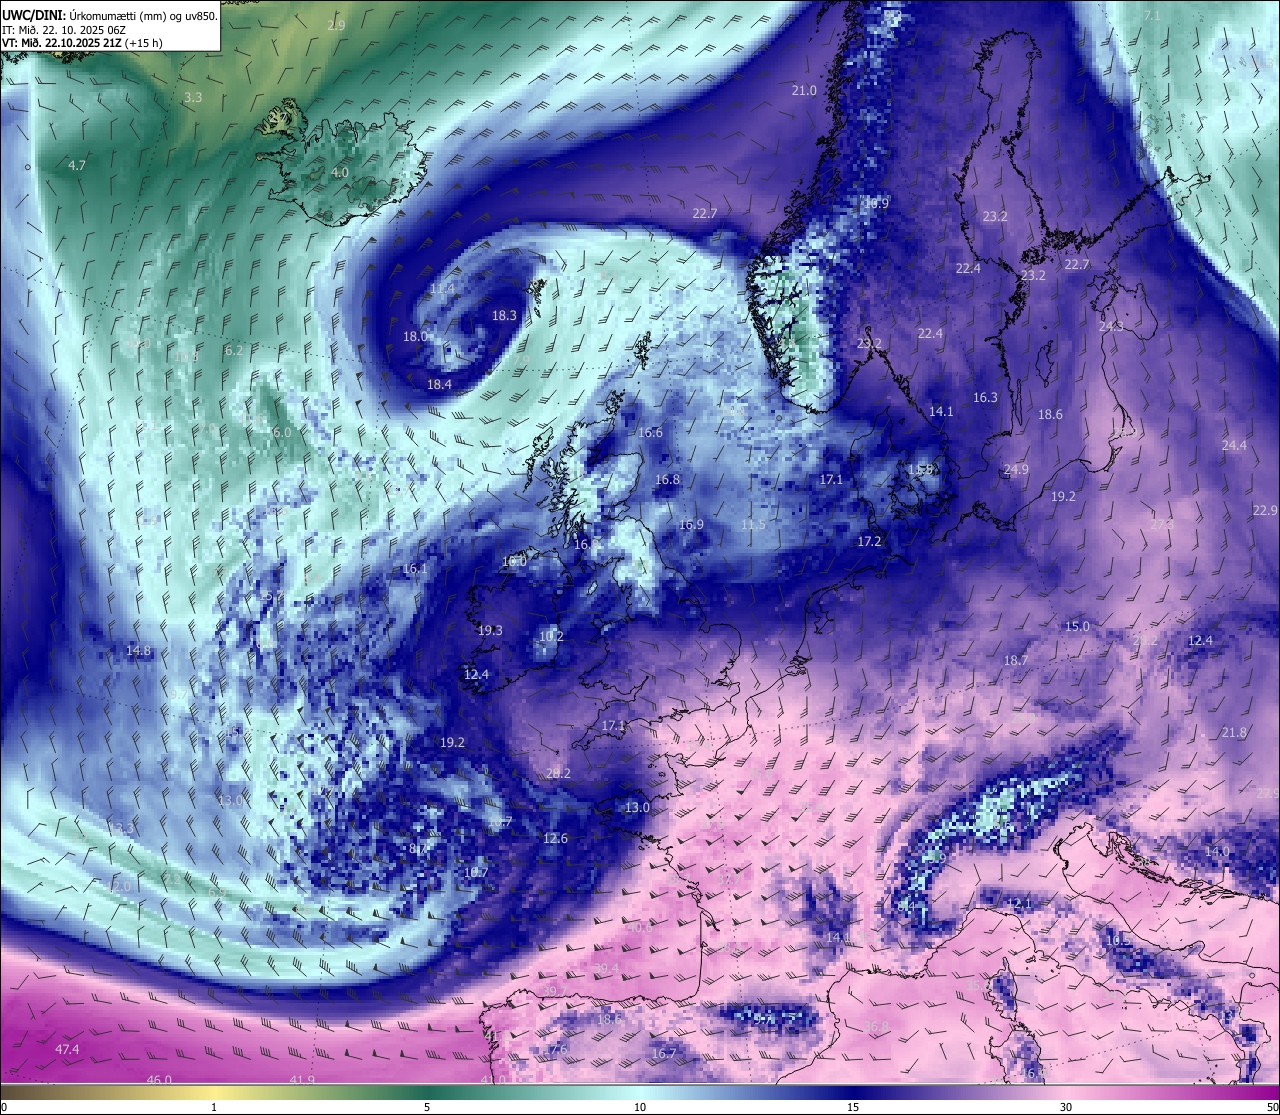
Task: Click the 14.8 value label
Action: [138, 651]
